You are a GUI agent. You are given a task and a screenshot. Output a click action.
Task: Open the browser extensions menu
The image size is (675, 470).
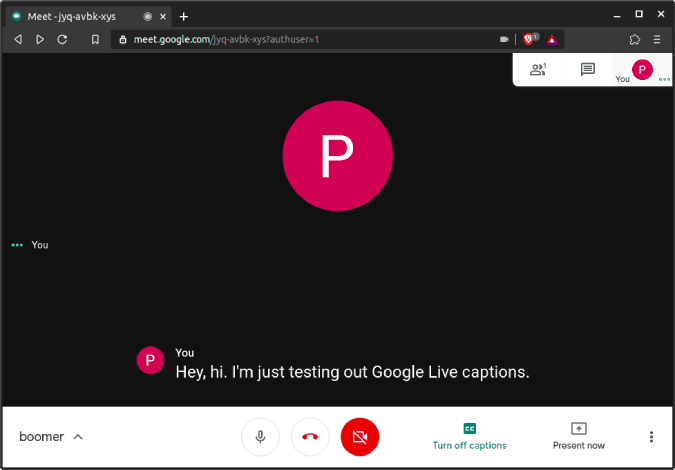click(635, 40)
